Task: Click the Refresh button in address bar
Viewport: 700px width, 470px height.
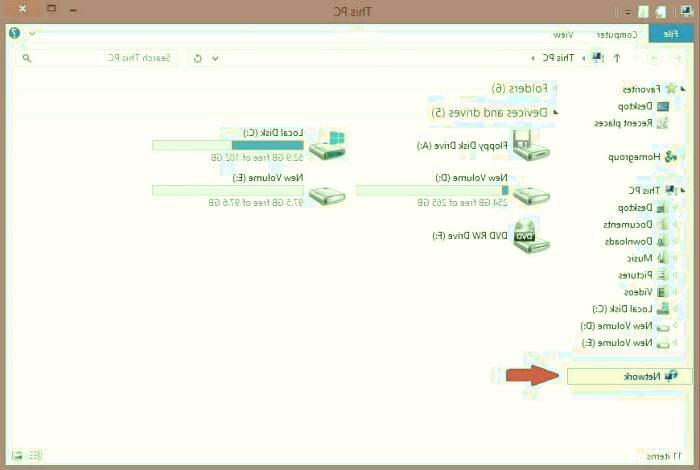Action: (x=197, y=58)
